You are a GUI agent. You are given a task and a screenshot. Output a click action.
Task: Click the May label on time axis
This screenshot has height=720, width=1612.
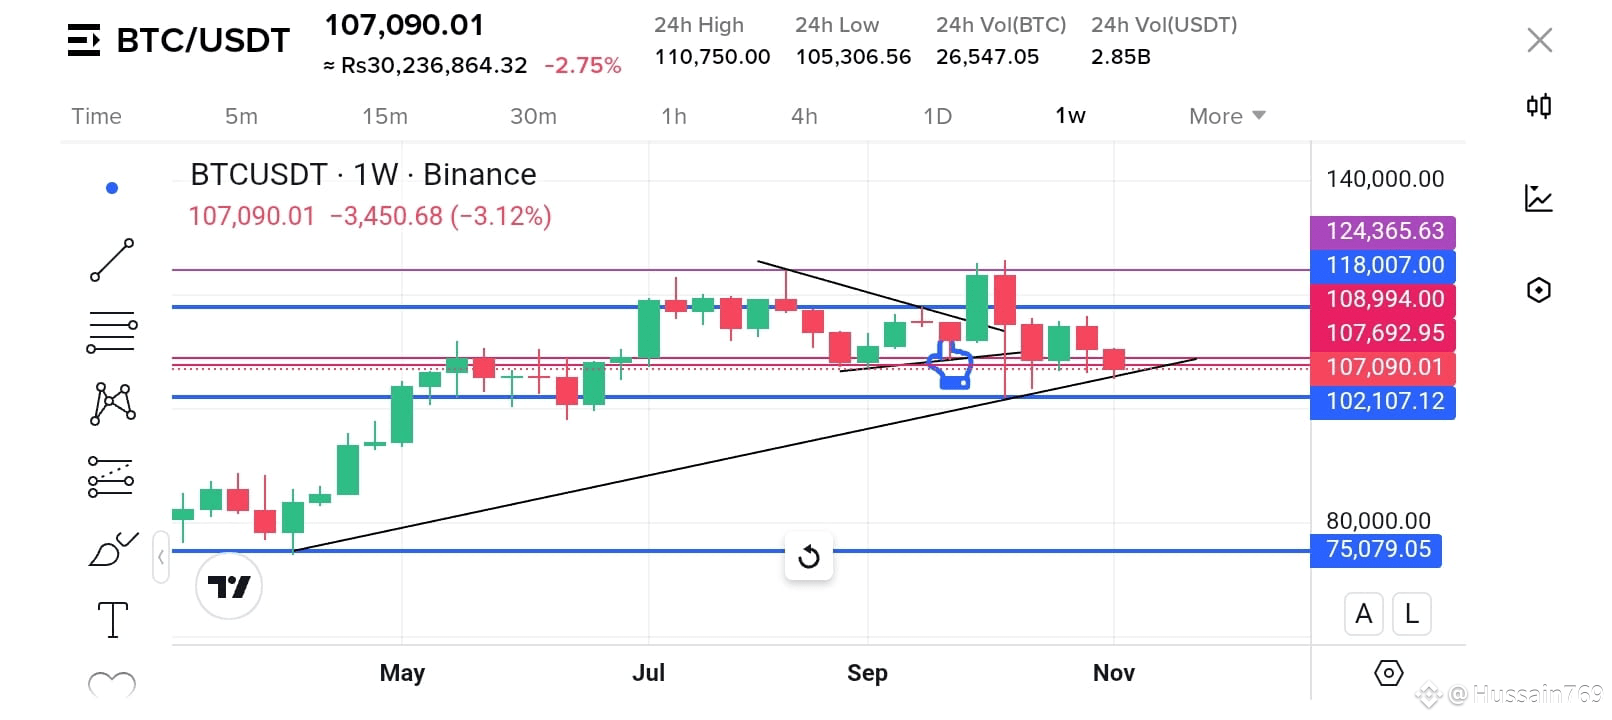402,673
